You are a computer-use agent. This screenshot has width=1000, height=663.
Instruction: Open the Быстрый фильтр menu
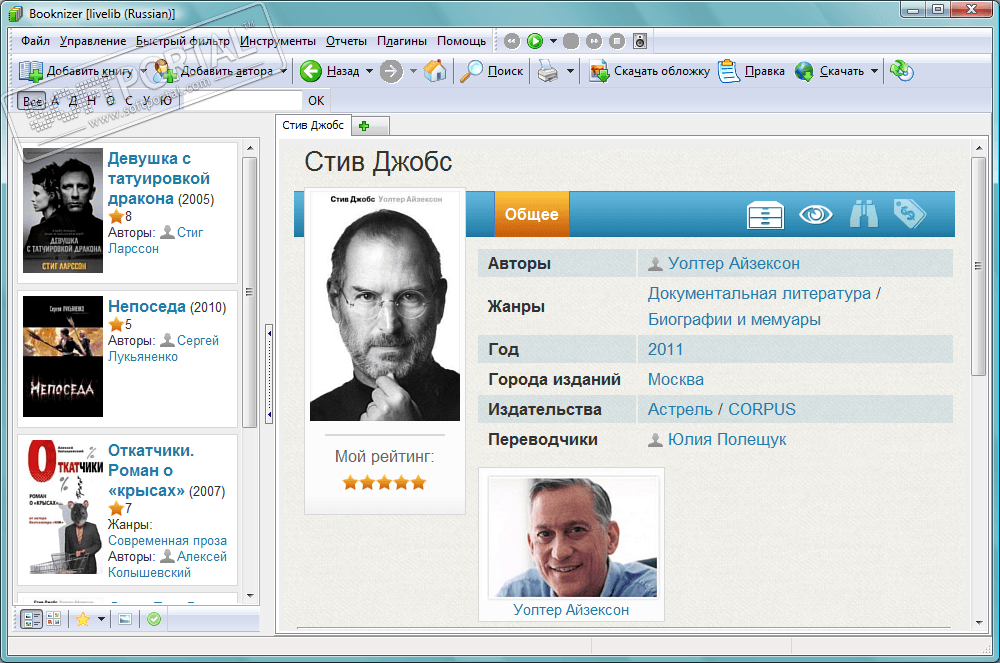[x=182, y=41]
